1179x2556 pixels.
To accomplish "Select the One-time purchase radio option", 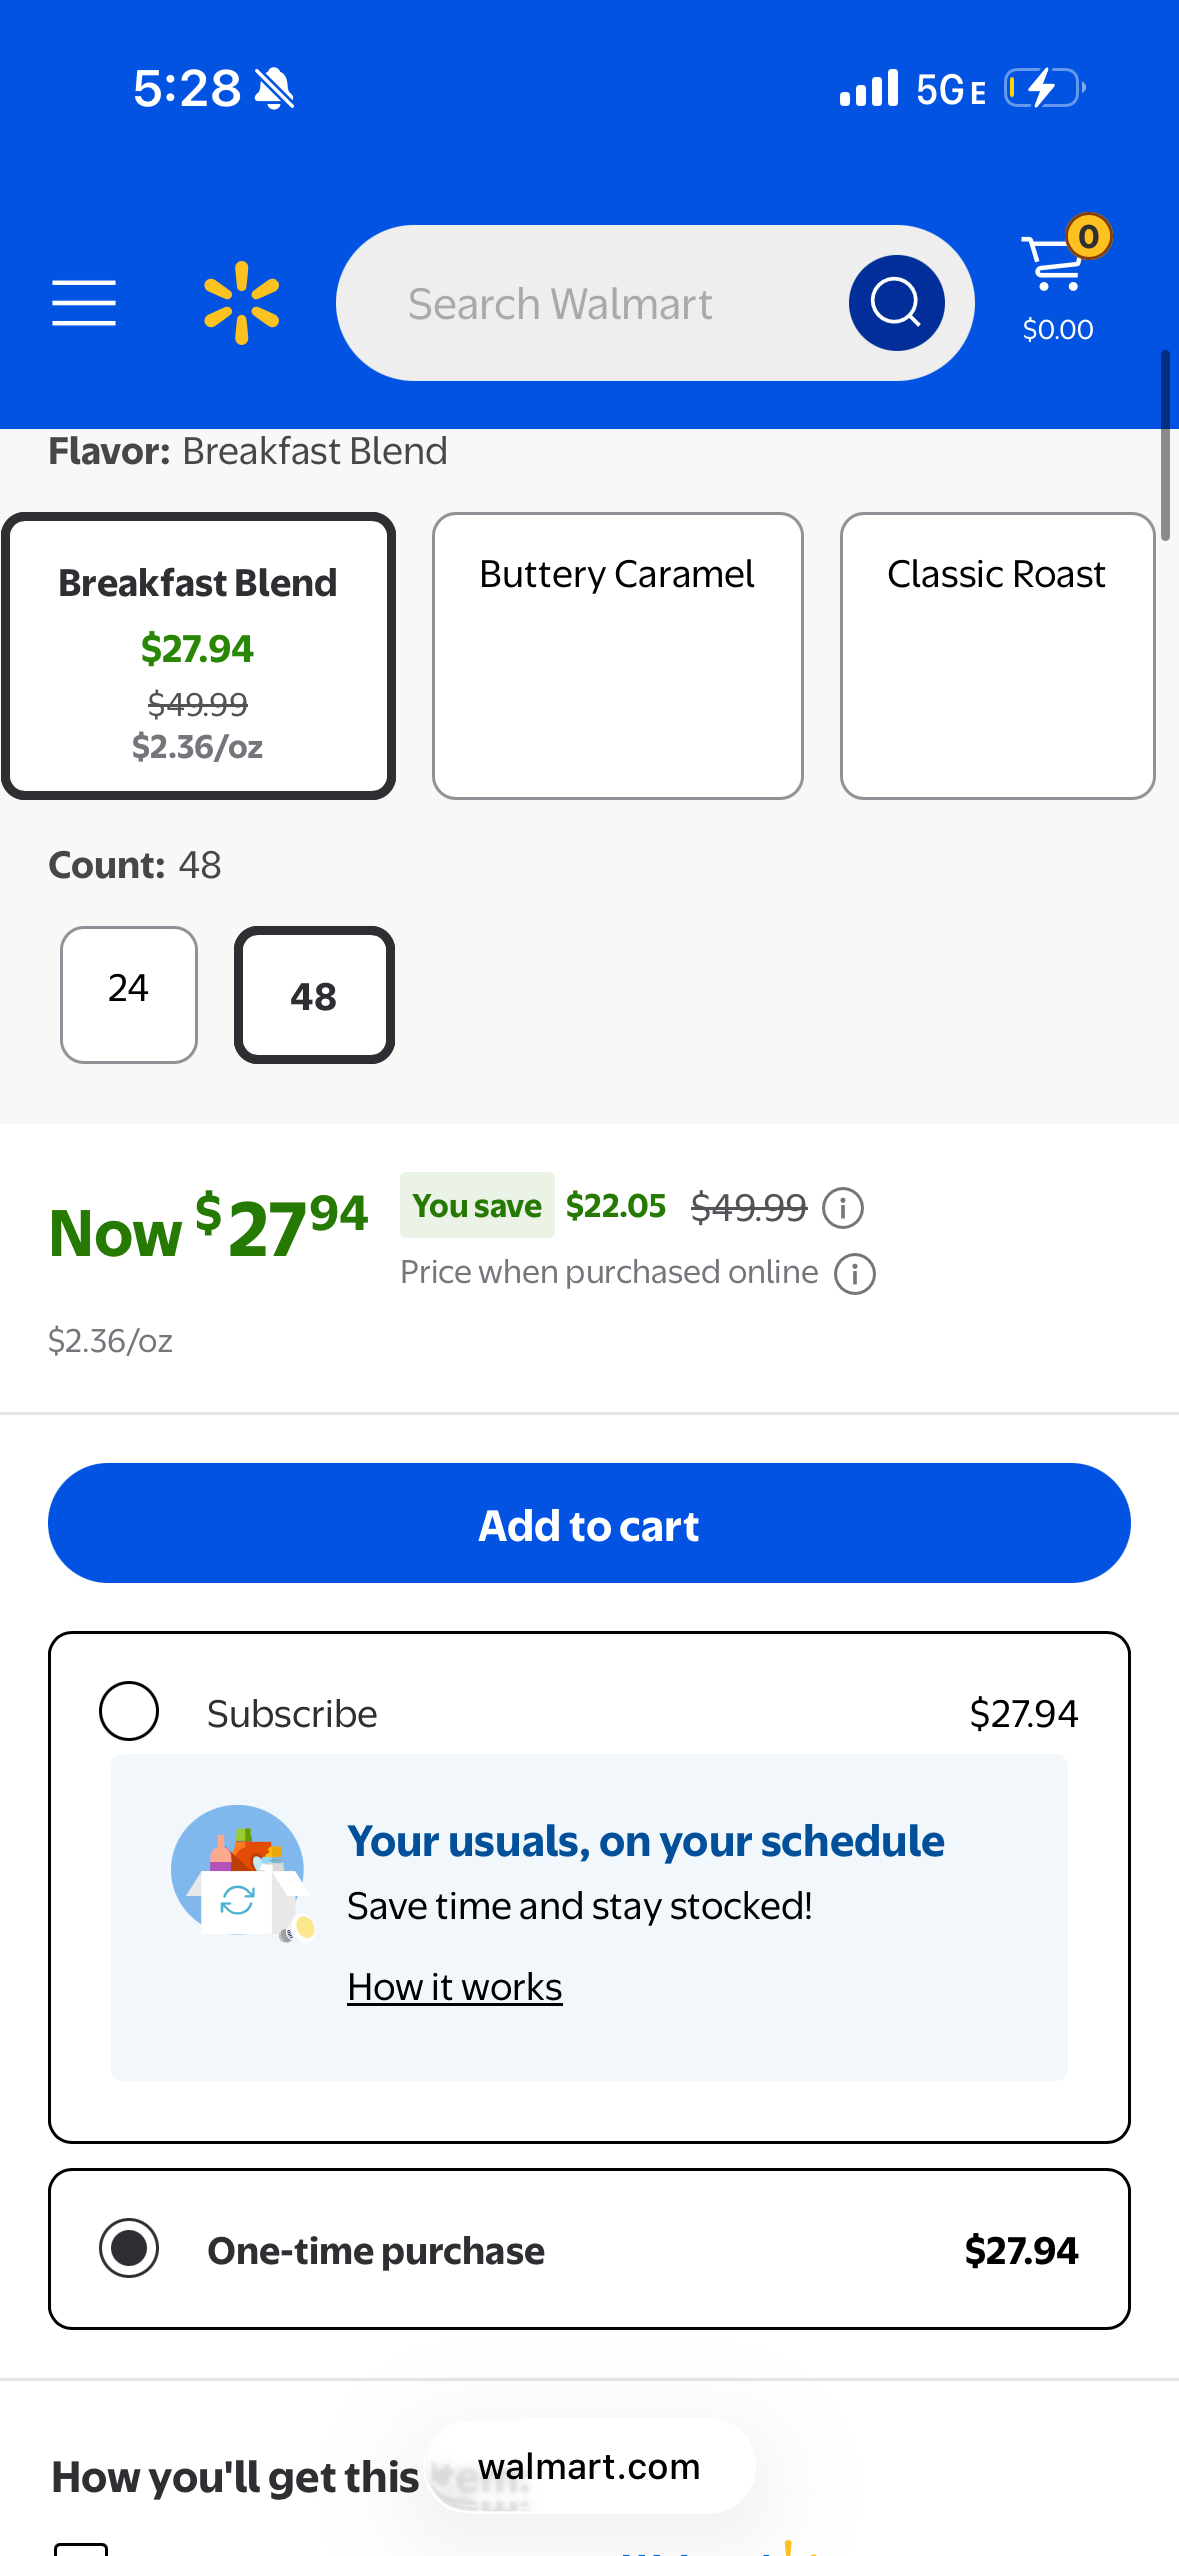I will pos(129,2248).
